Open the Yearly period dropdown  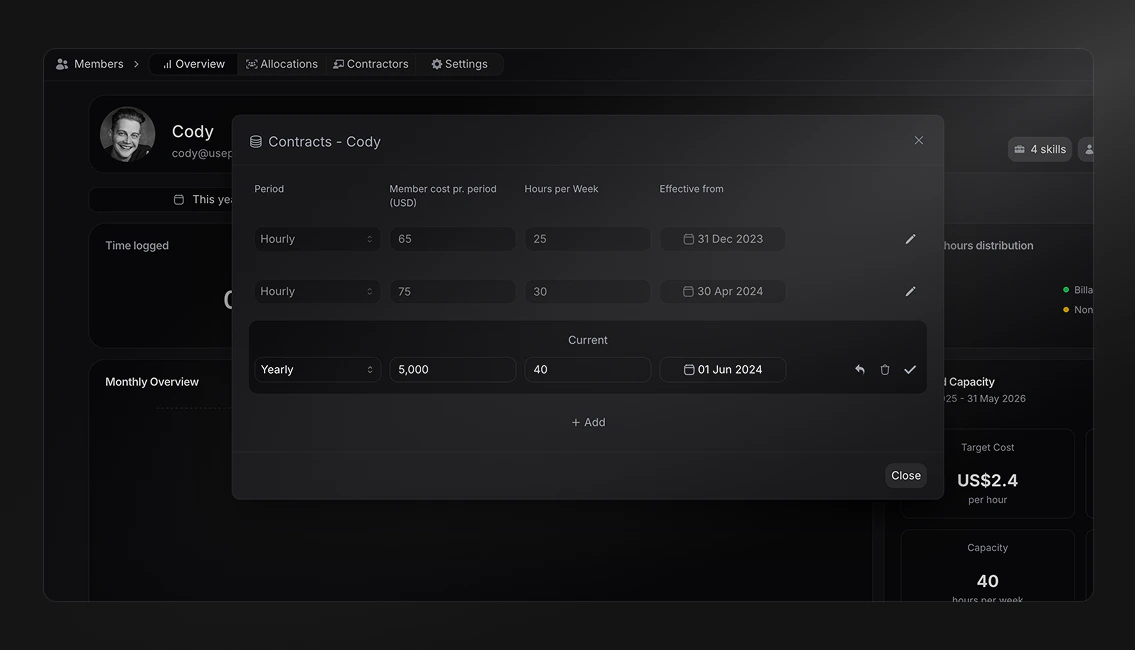317,369
